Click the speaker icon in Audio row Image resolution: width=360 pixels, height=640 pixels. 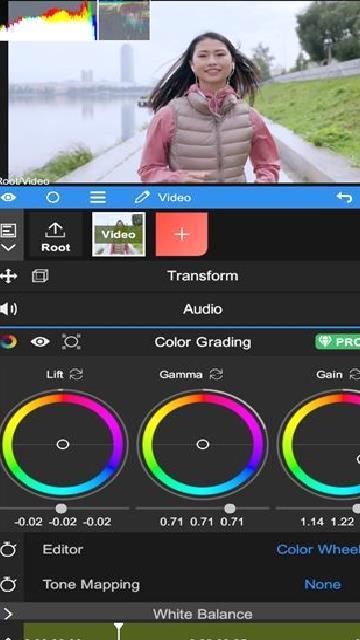(x=9, y=309)
